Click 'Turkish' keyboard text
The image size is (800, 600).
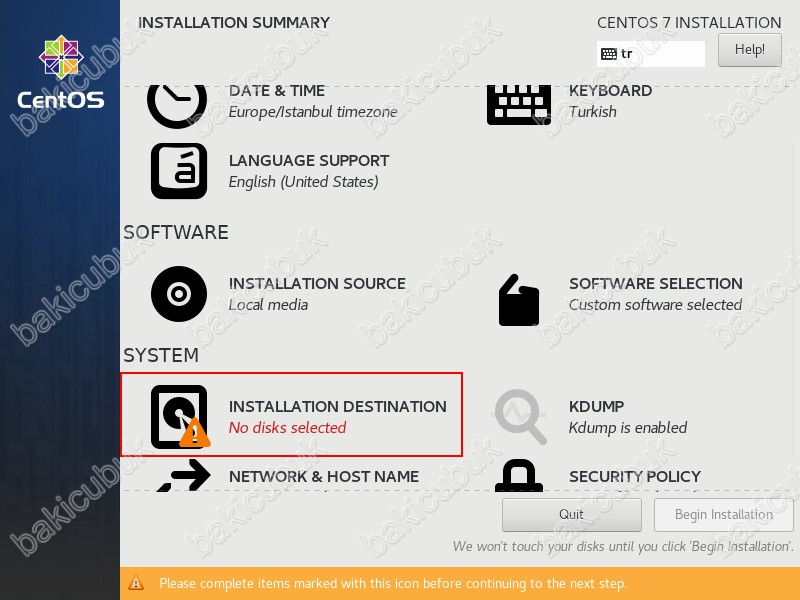point(592,112)
